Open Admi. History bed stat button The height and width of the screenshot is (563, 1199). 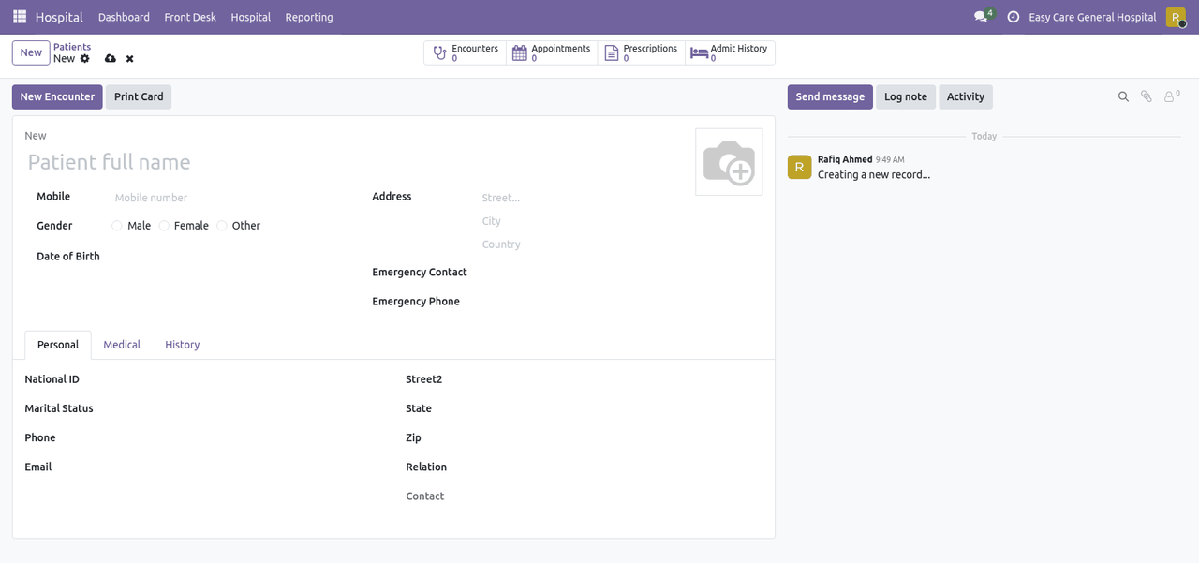pos(730,53)
